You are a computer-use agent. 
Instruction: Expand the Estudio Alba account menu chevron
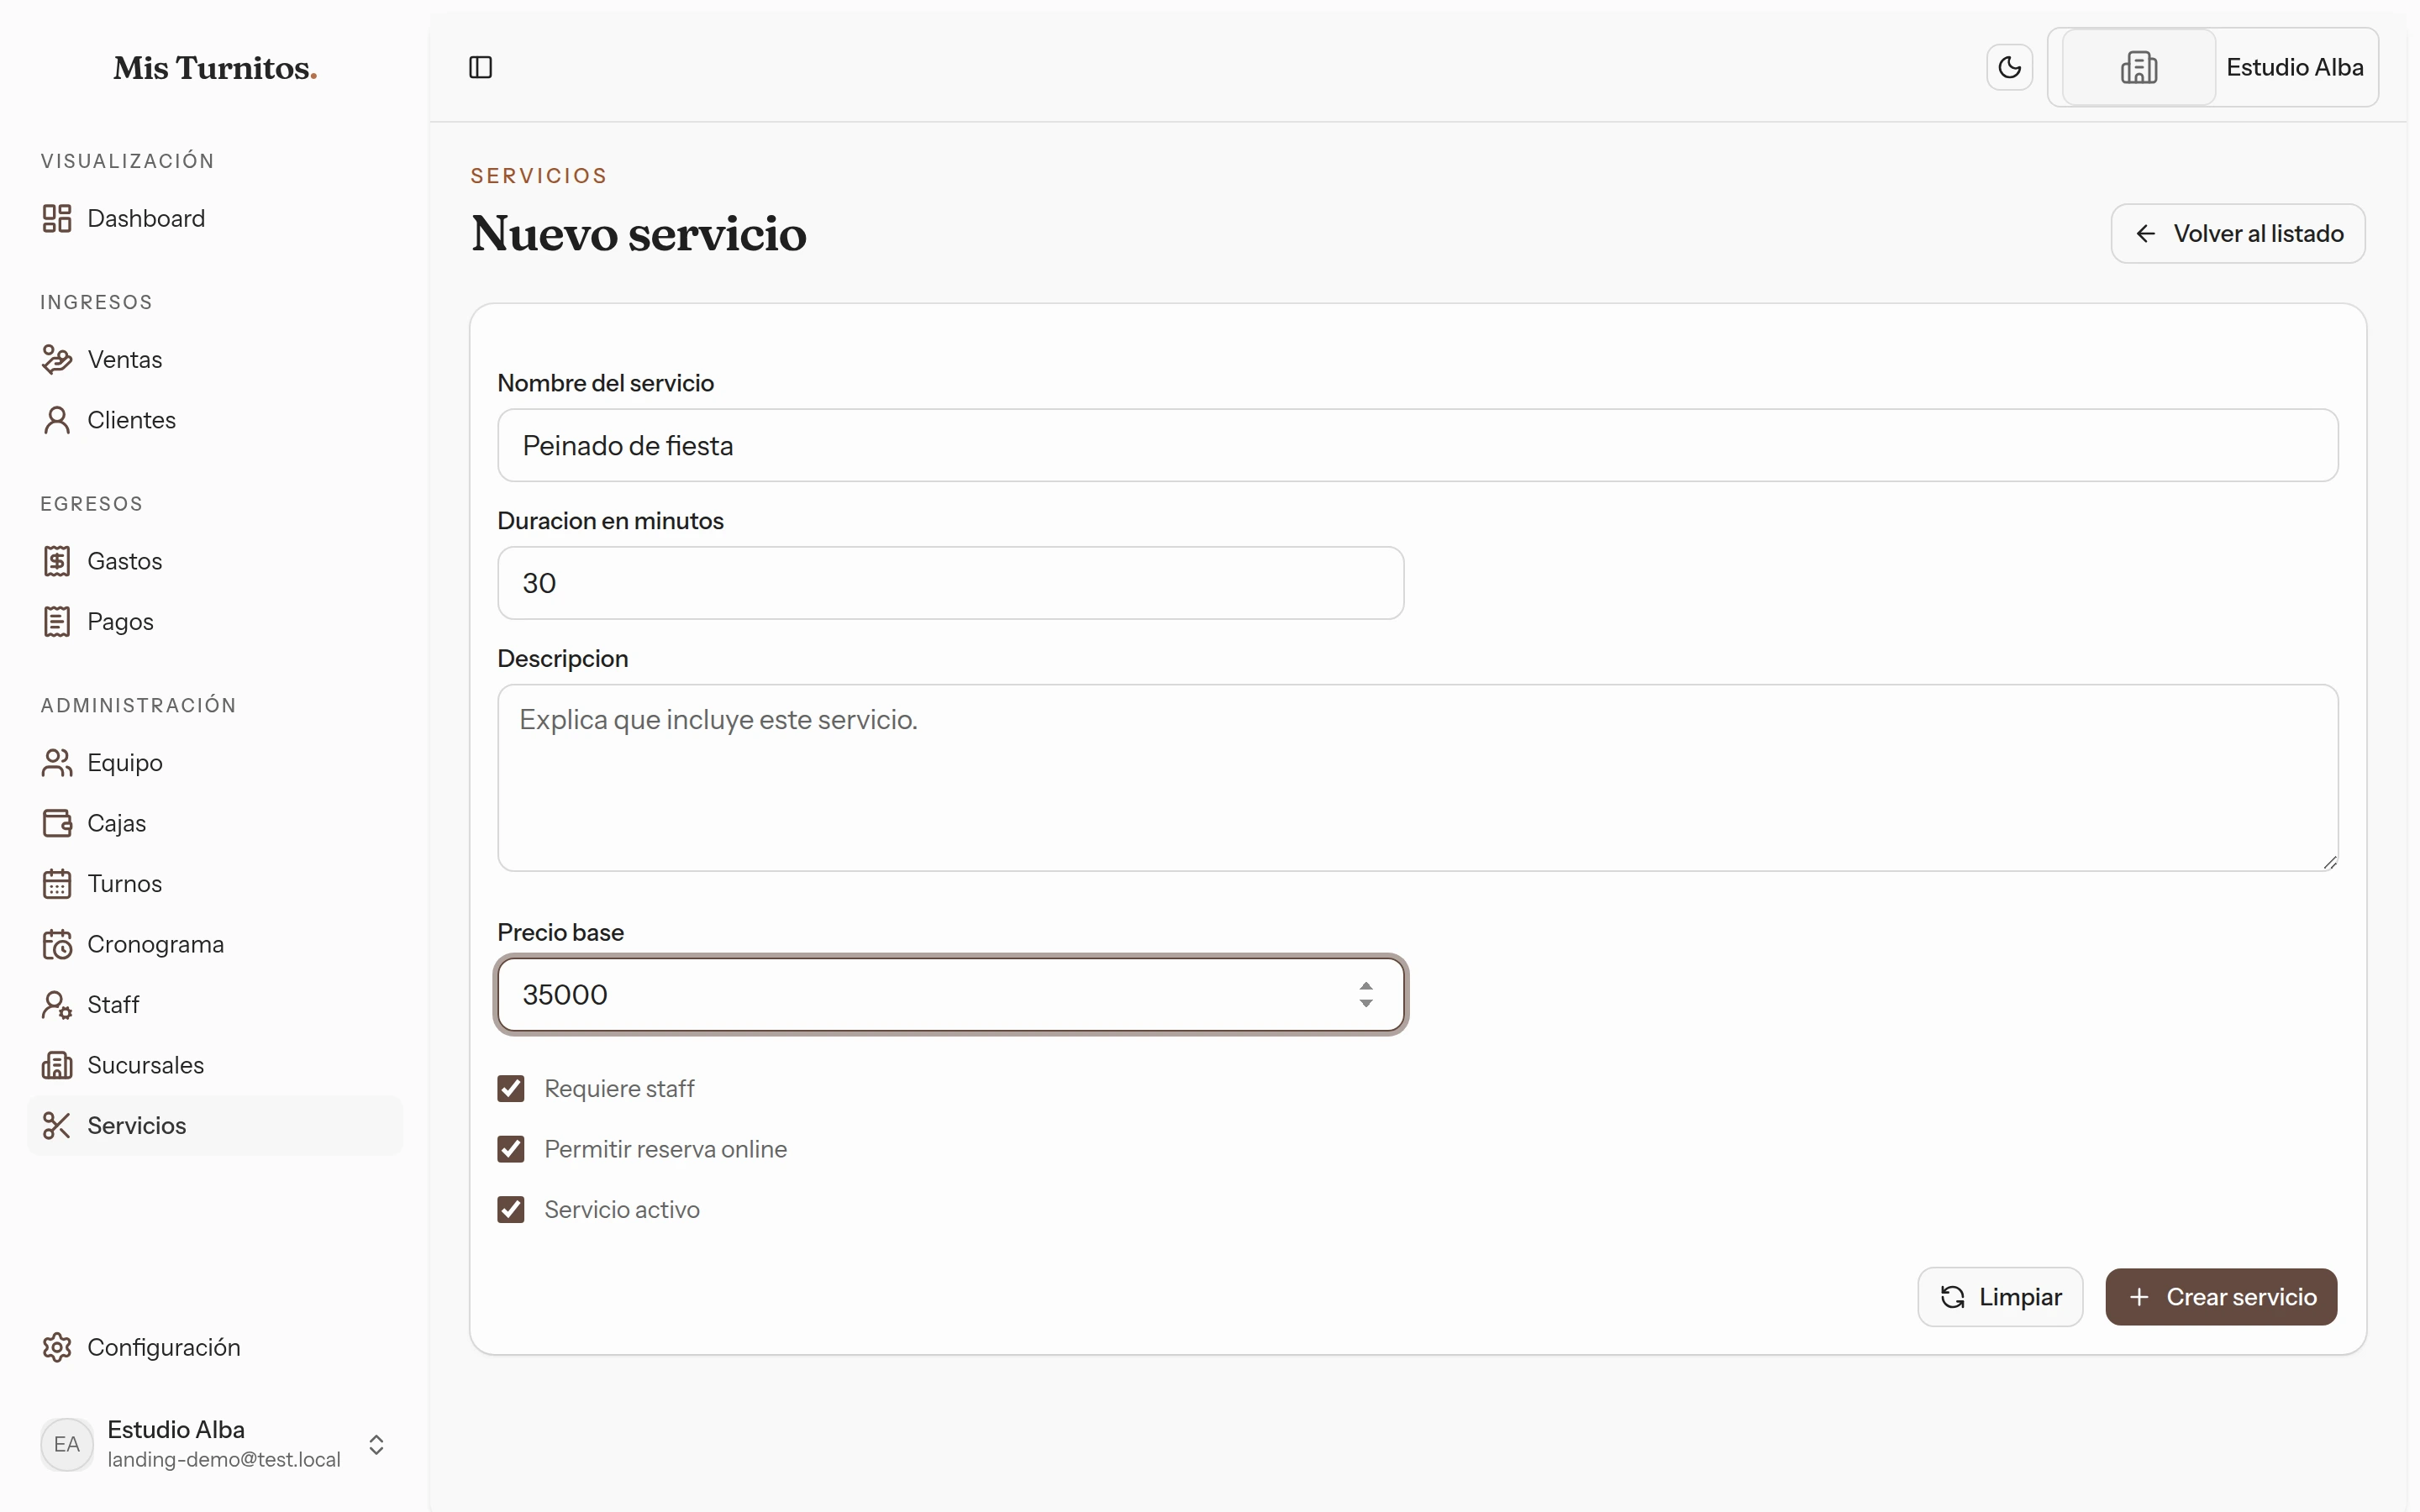376,1444
